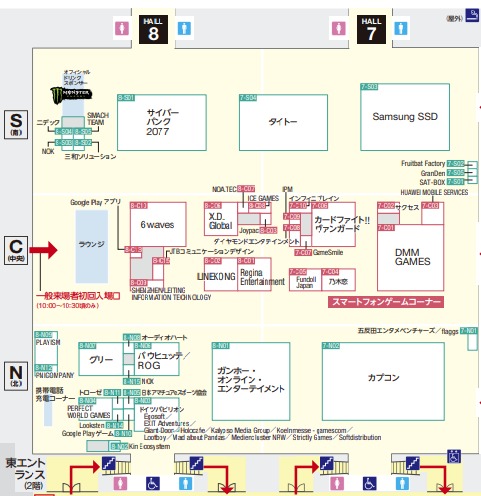481x496 pixels.
Task: Select the グリー booth
Action: (x=101, y=359)
